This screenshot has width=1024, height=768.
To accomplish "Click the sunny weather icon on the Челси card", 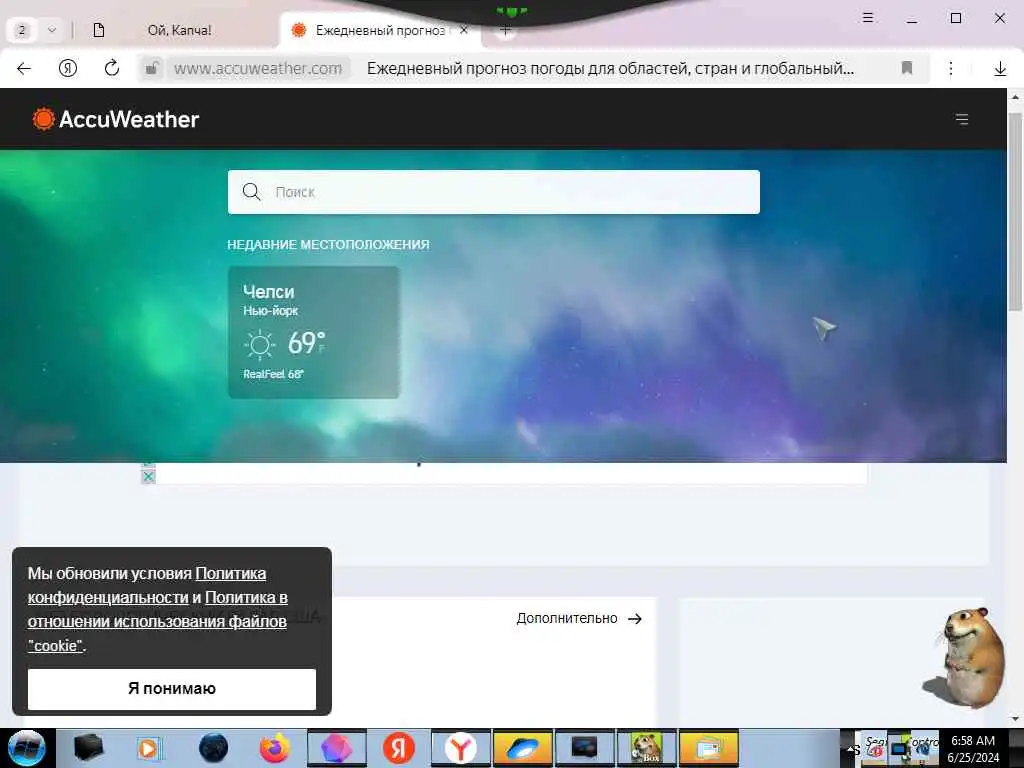I will 259,344.
